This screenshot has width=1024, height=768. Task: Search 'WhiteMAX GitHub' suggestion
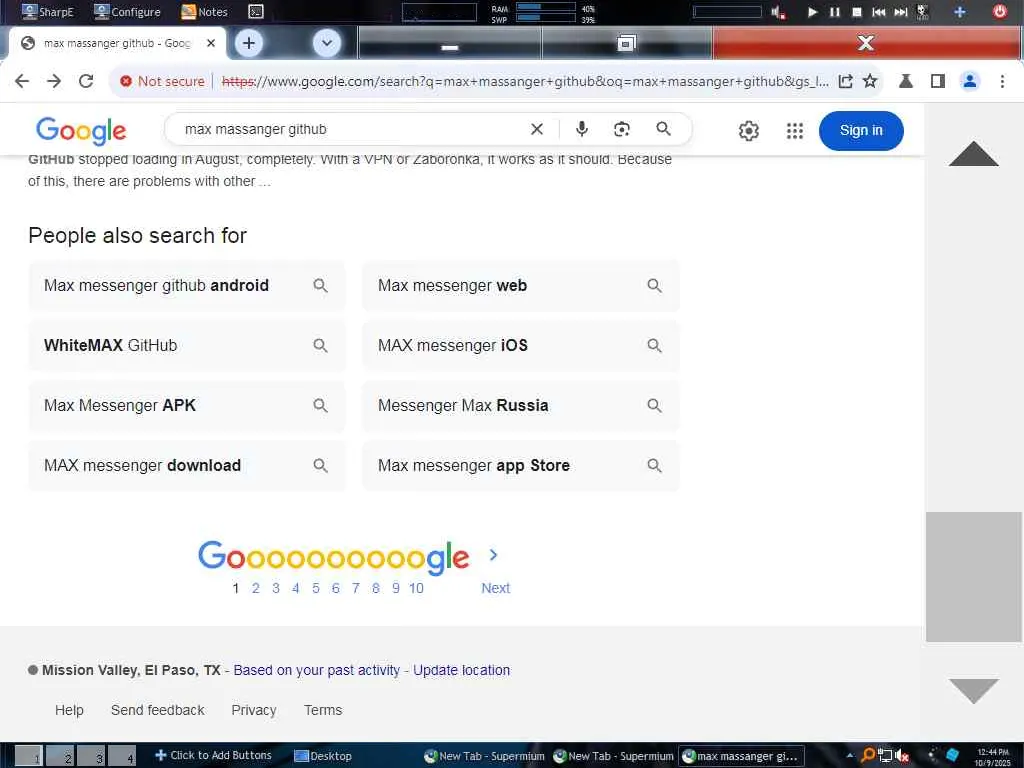click(x=186, y=345)
